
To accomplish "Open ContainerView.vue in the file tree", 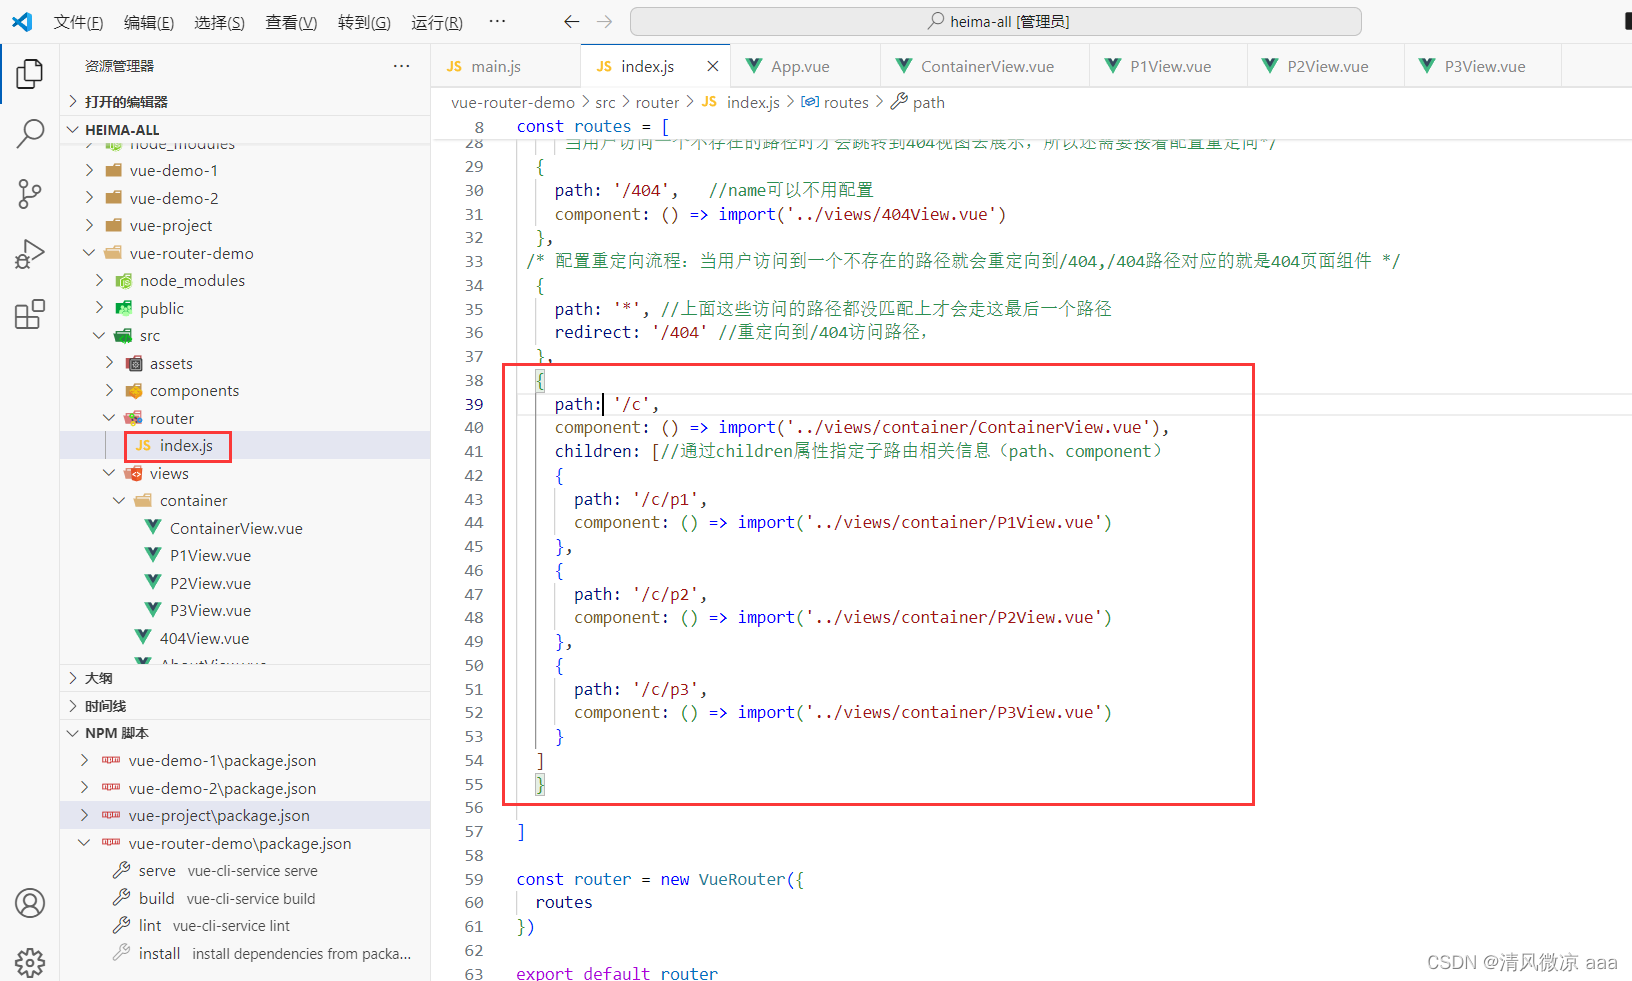I will pos(245,528).
